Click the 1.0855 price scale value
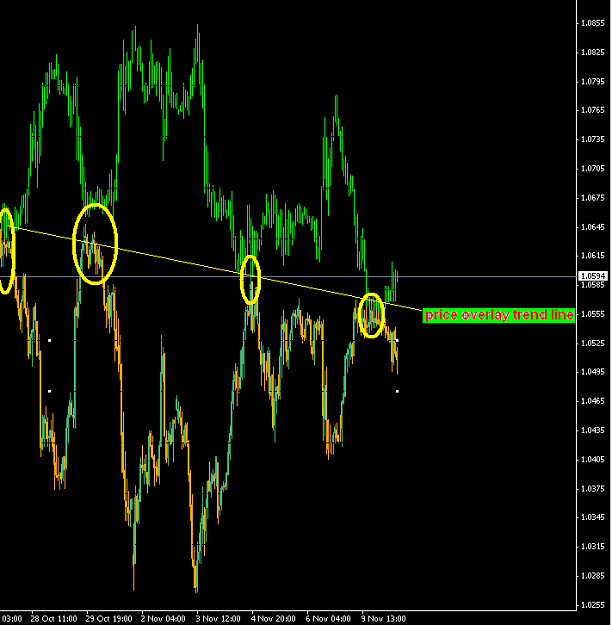This screenshot has width=612, height=625. click(593, 23)
